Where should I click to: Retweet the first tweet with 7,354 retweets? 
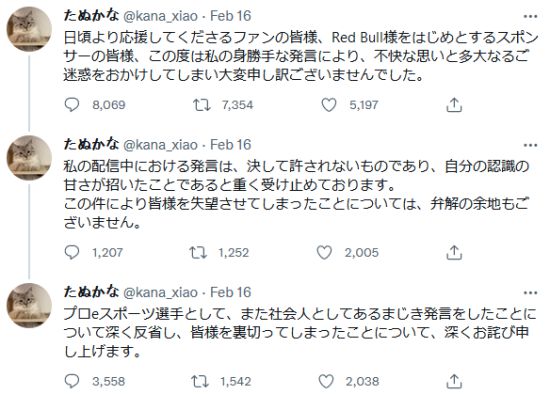(202, 105)
